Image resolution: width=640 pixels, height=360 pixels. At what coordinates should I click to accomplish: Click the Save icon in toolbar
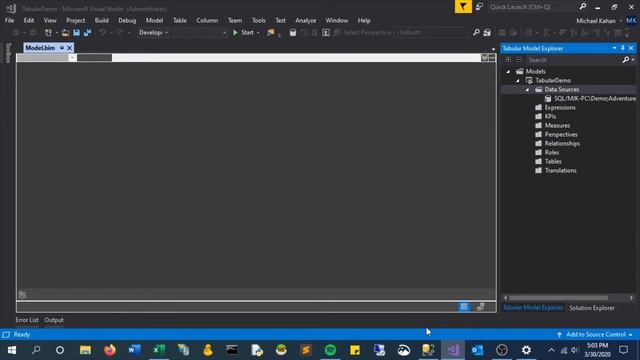[x=76, y=33]
